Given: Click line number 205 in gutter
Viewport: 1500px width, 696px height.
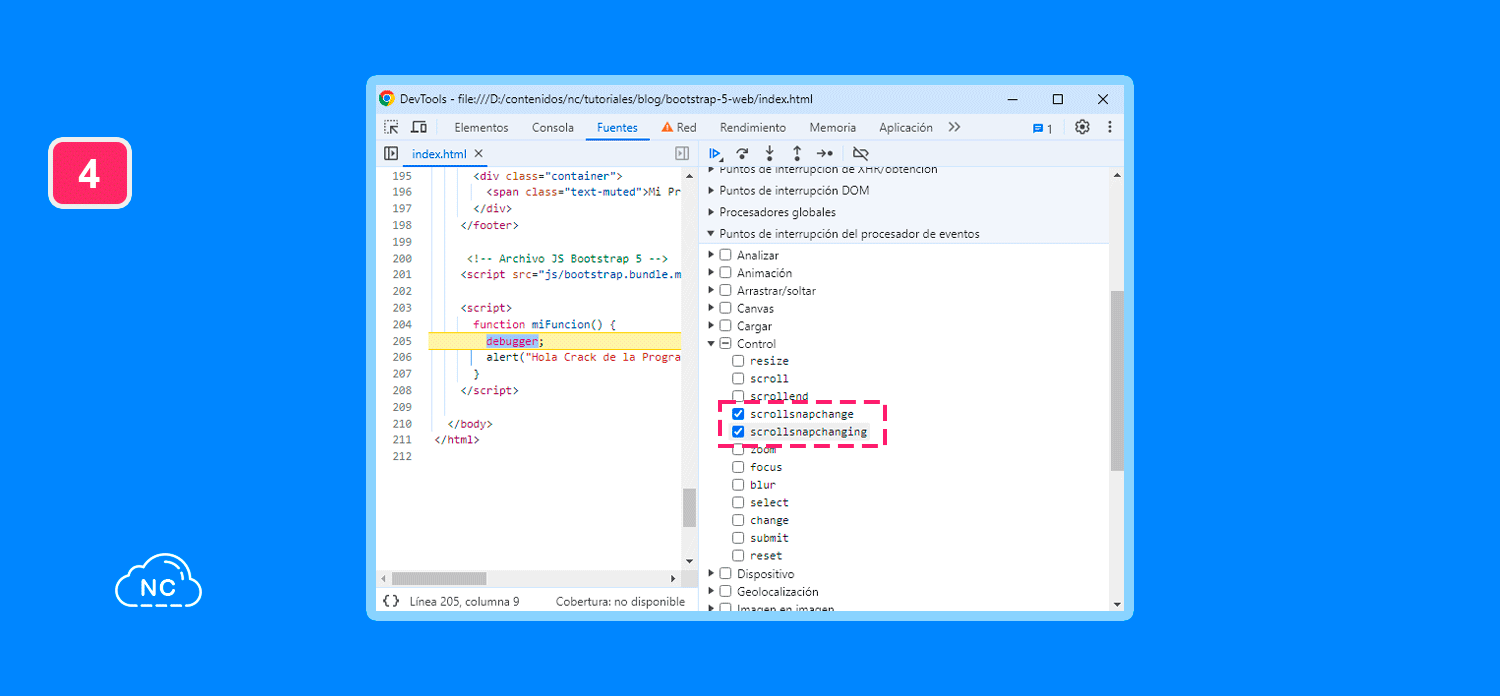Looking at the screenshot, I should pyautogui.click(x=401, y=341).
